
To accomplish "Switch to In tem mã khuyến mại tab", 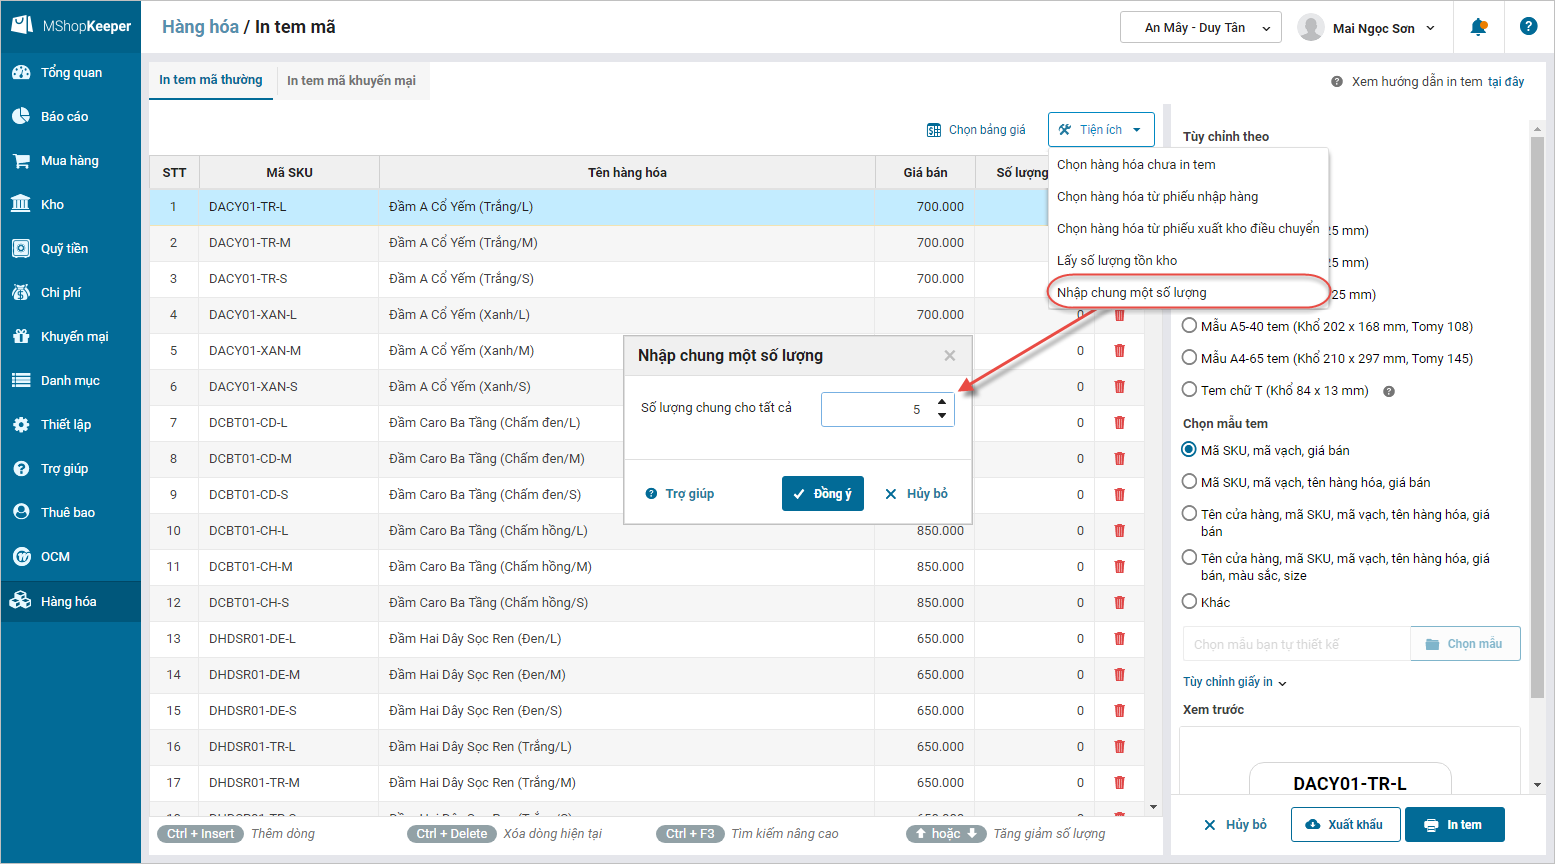I will pos(351,80).
